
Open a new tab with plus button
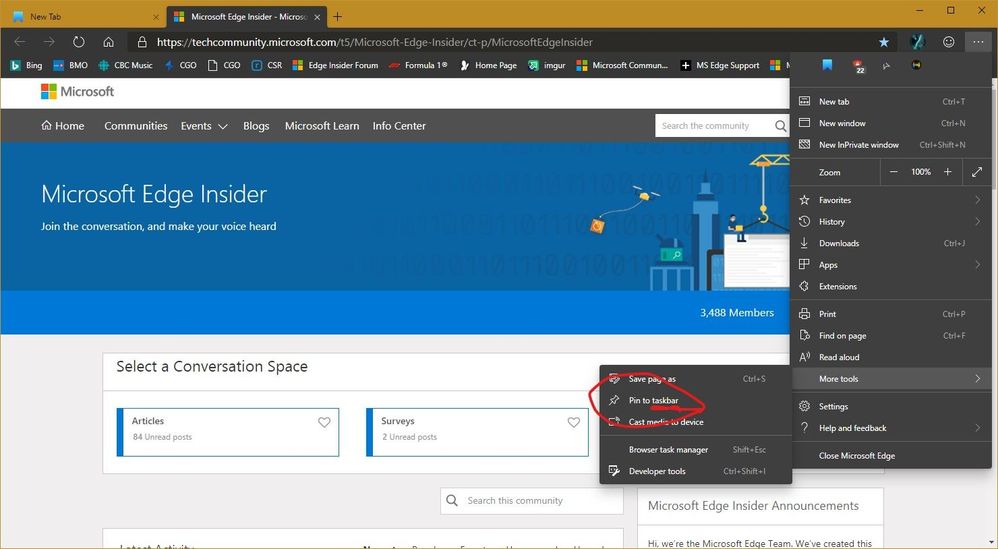337,17
